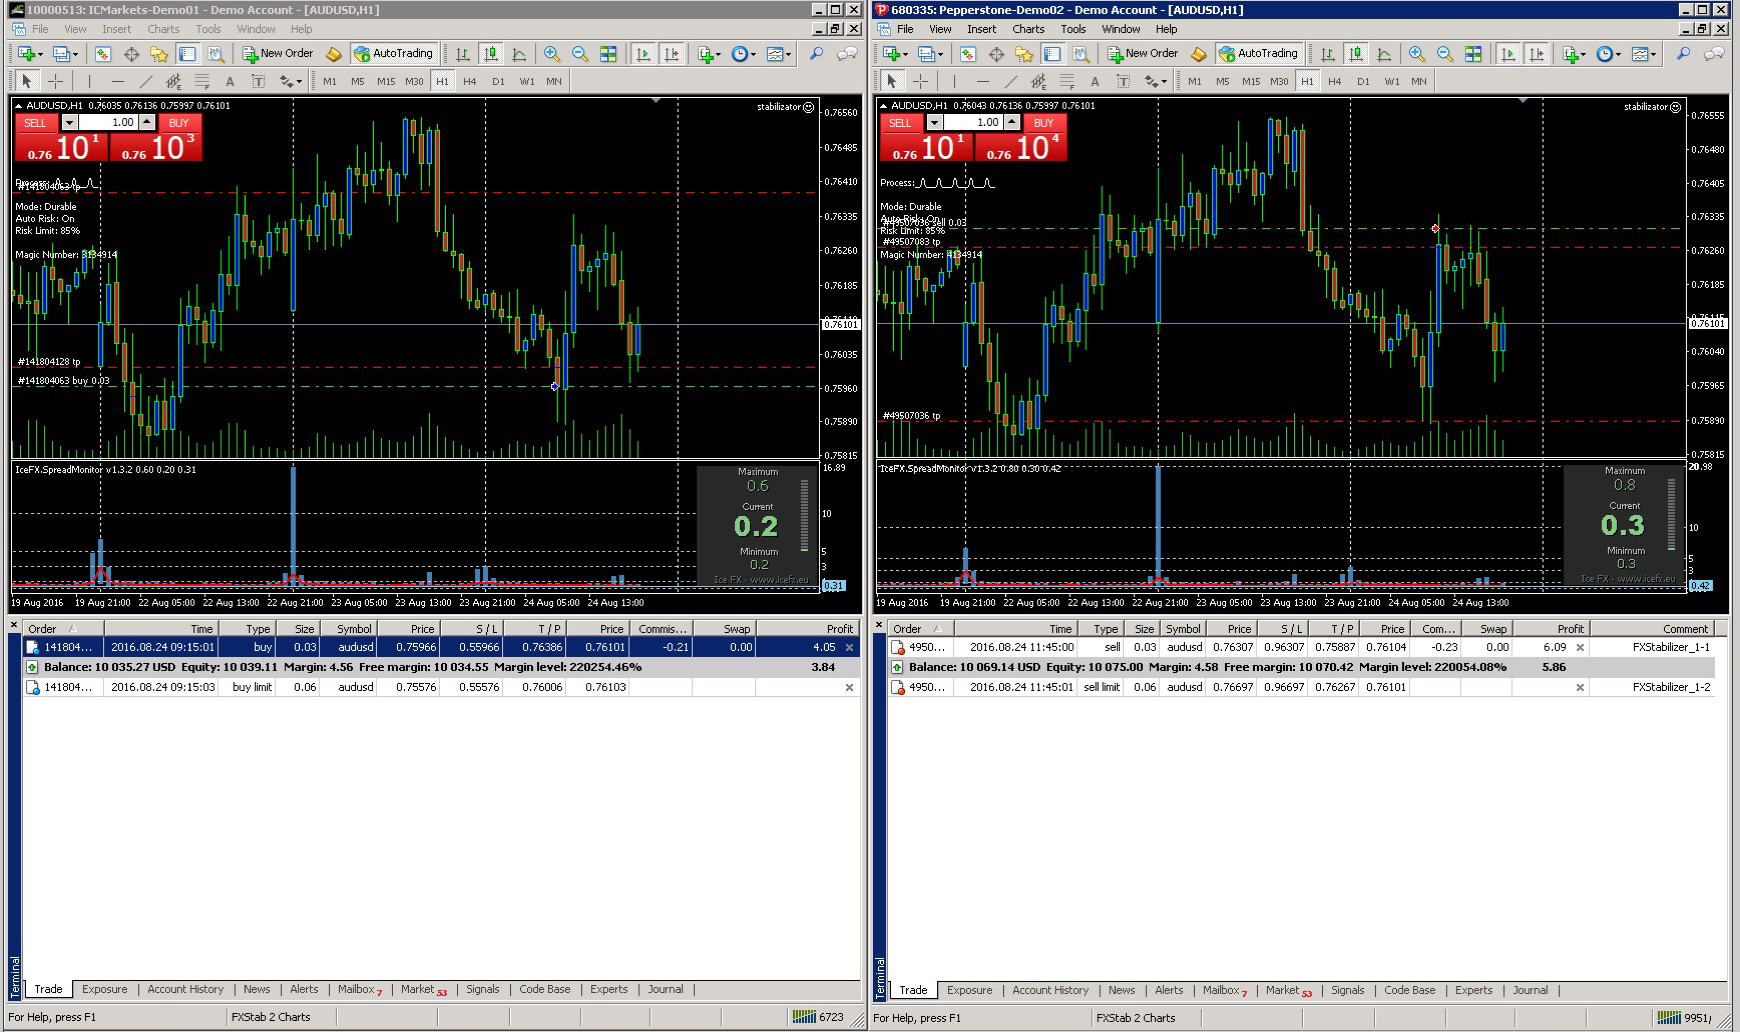This screenshot has height=1032, width=1740.
Task: Zoom out chart in ICMarkets window
Action: [x=579, y=54]
